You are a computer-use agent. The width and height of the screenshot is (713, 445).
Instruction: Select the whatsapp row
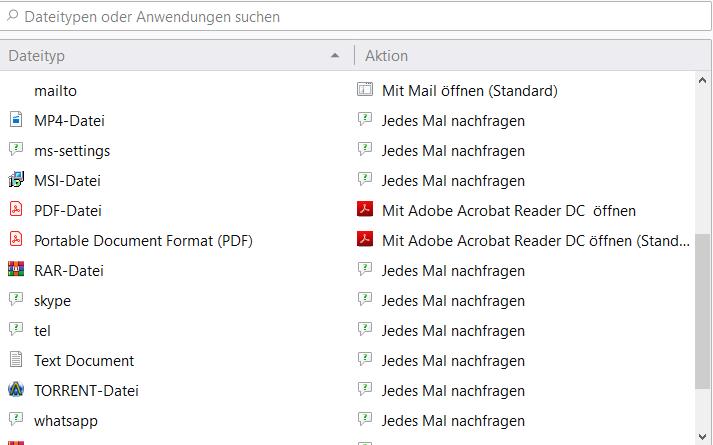pos(66,421)
